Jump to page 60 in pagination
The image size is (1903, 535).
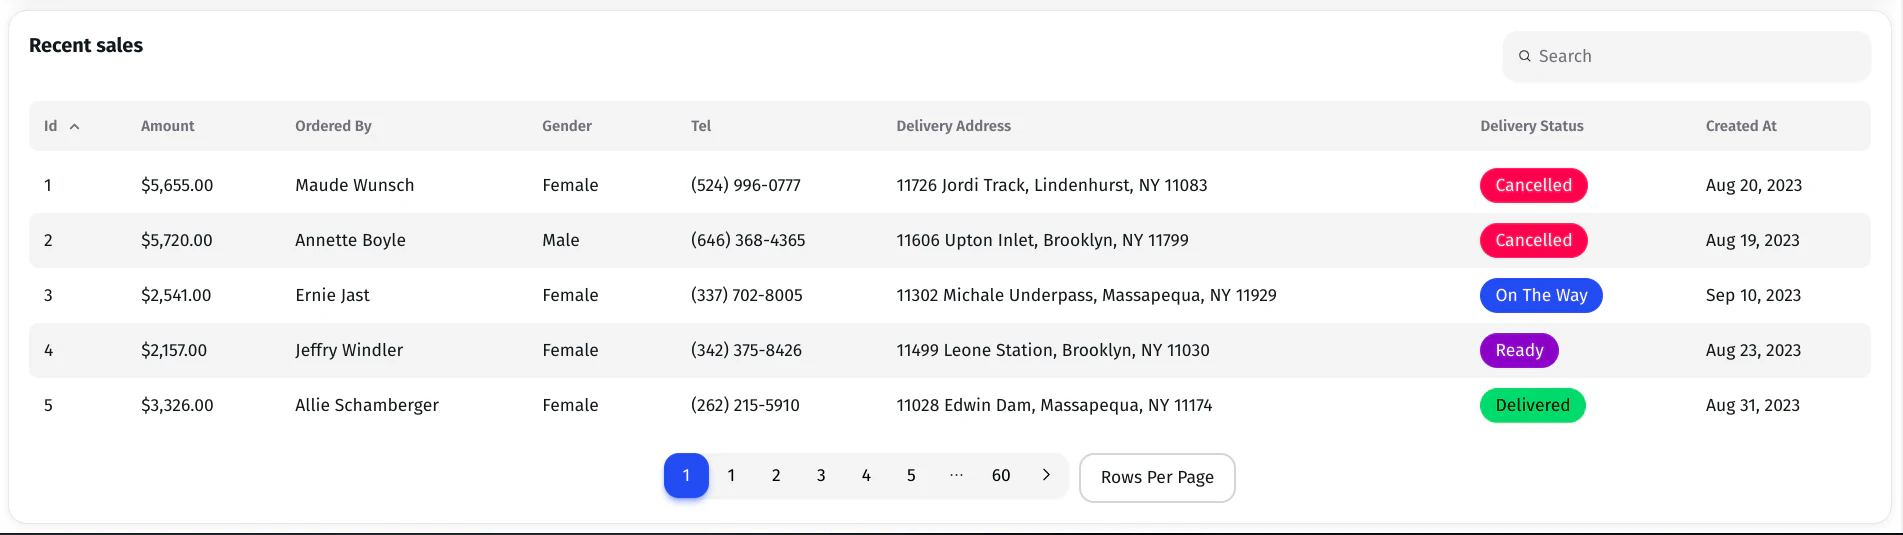pos(1001,476)
